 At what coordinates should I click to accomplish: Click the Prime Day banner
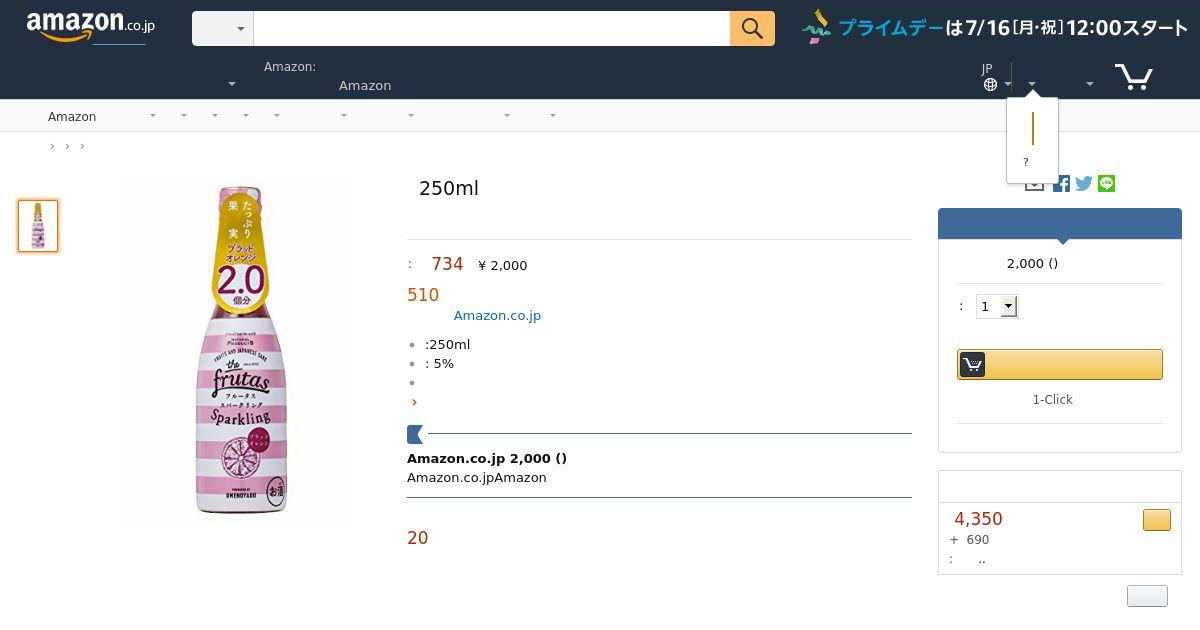click(x=995, y=28)
